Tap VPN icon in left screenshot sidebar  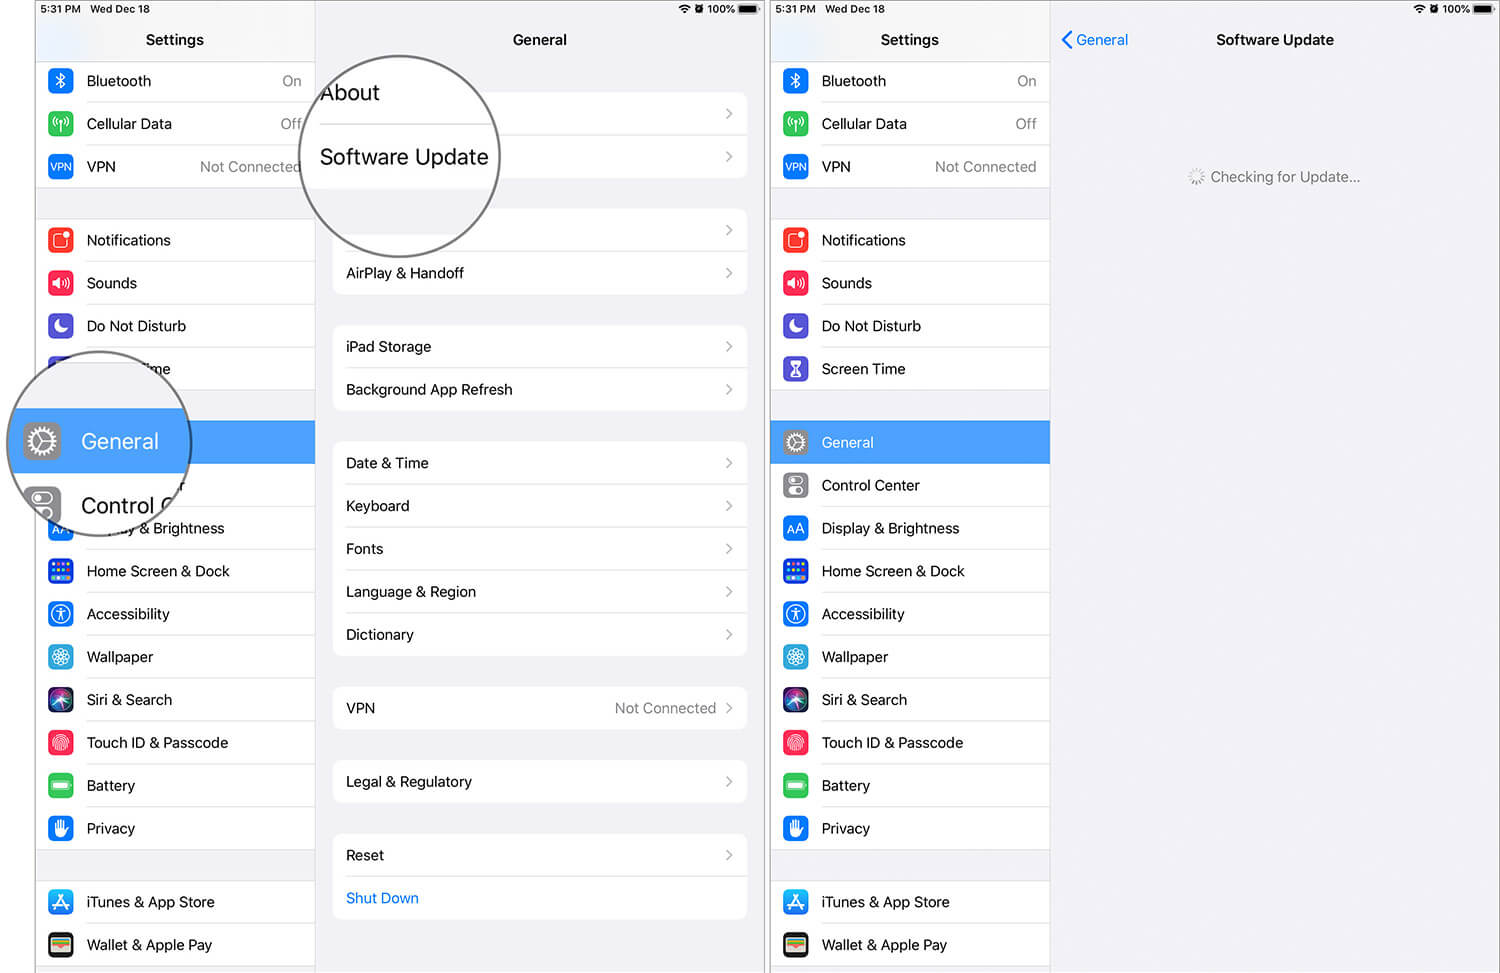(61, 167)
